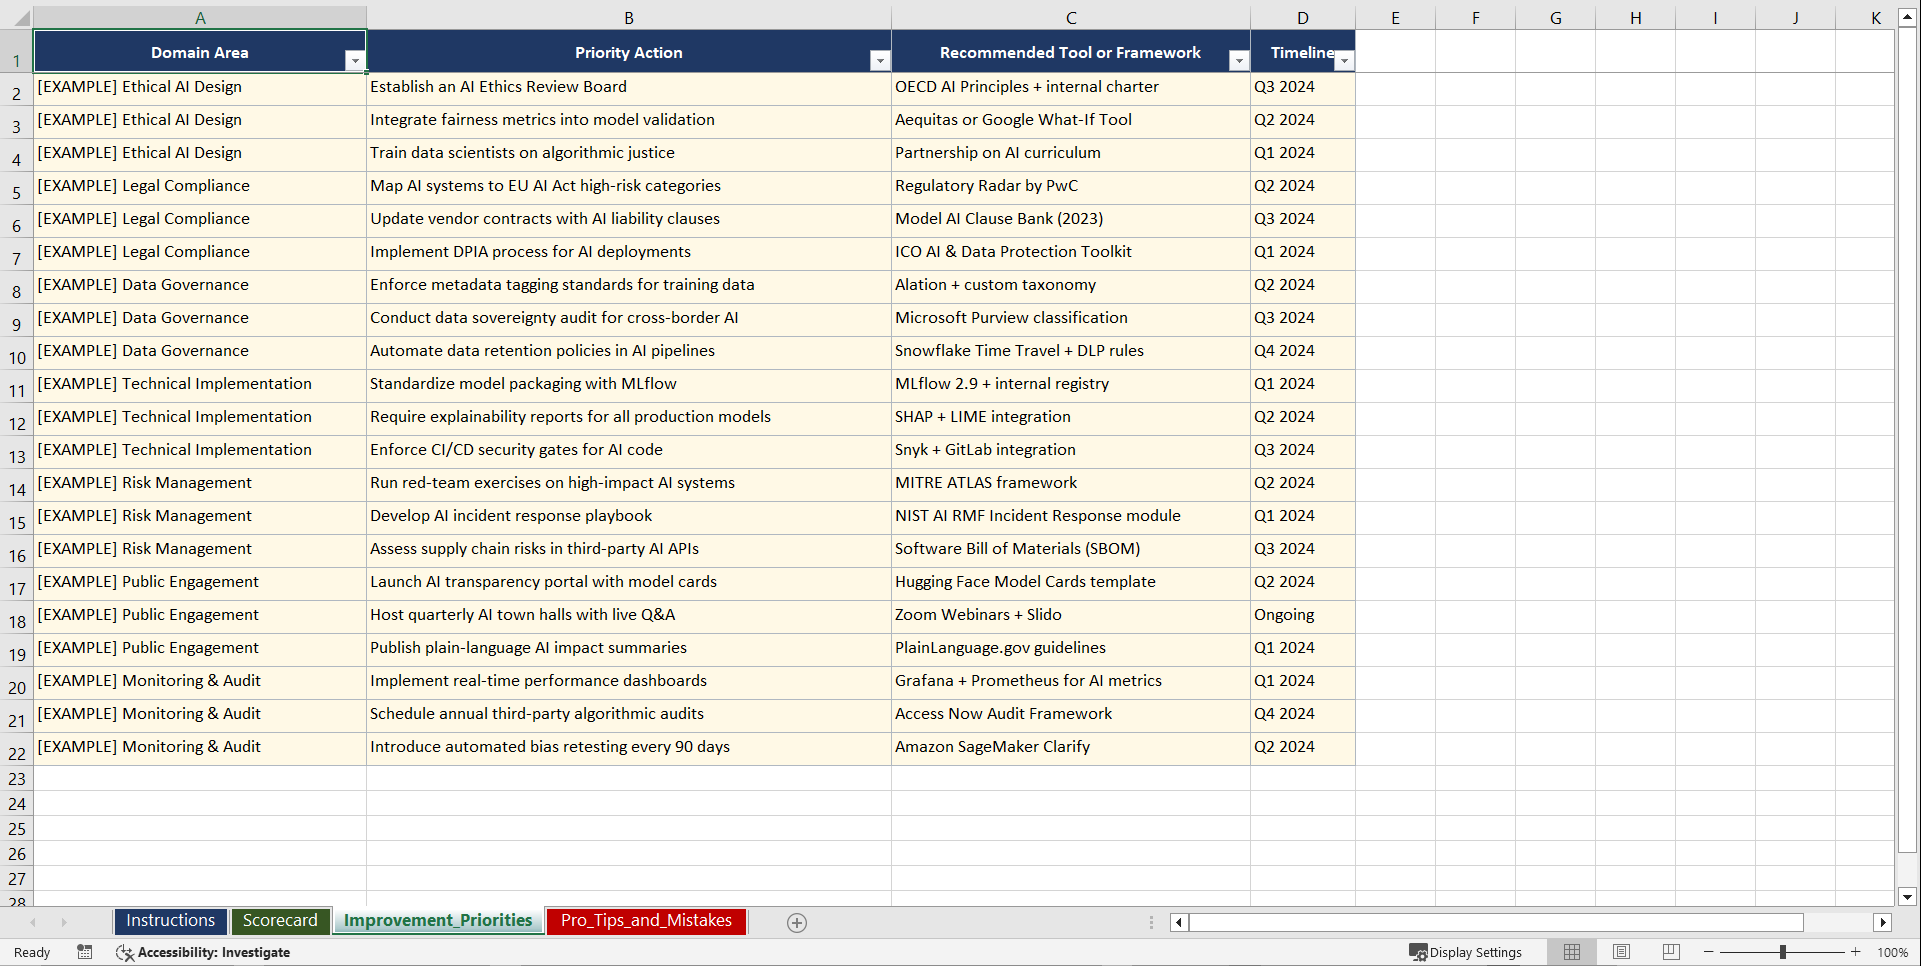Screen dimensions: 1921x966
Task: Open the Pro_Tips_and_Mistakes sheet tab
Action: coord(645,920)
